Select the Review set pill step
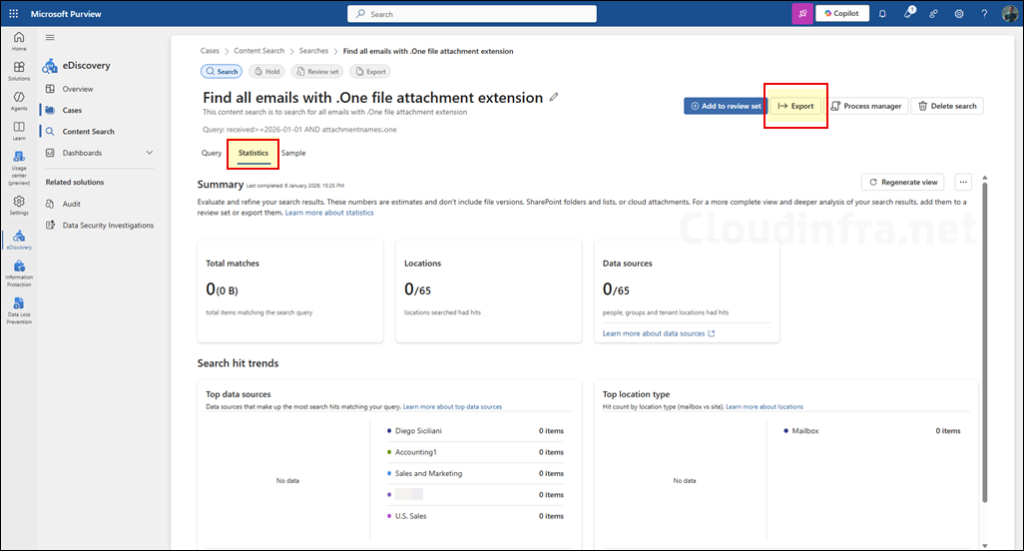The width and height of the screenshot is (1024, 551). coord(317,72)
